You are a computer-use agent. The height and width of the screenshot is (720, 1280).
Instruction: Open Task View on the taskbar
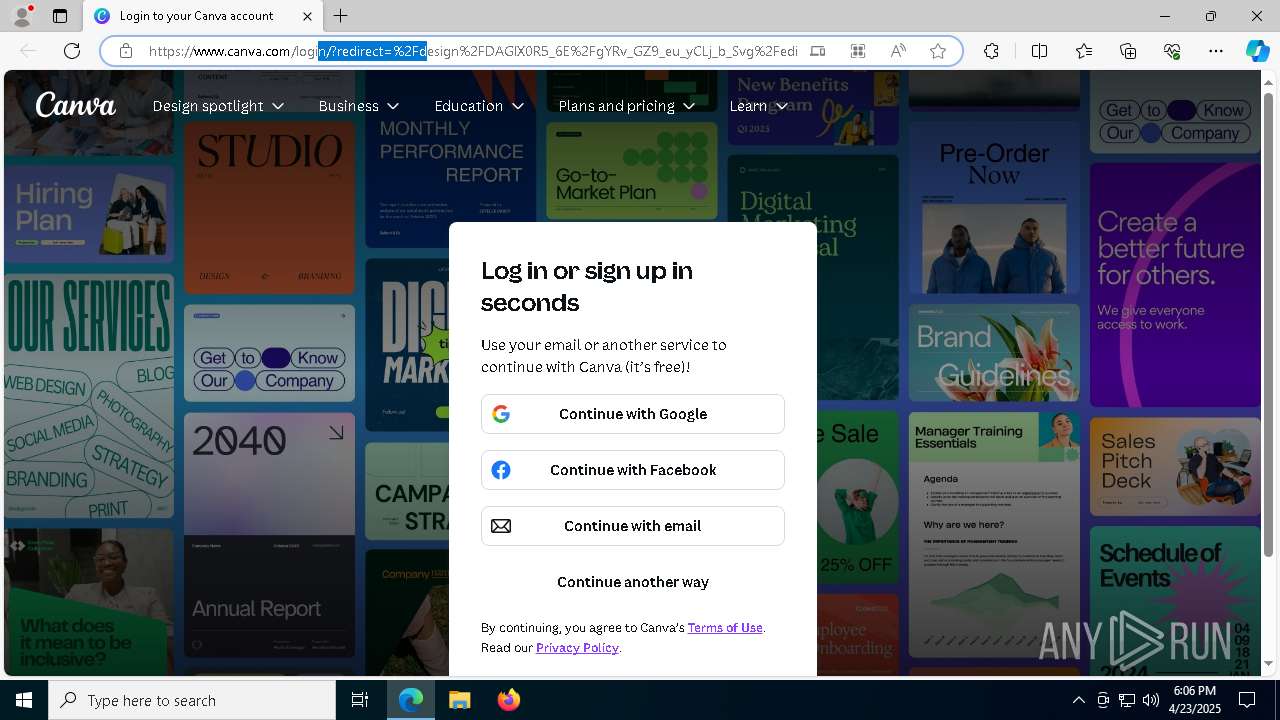360,700
